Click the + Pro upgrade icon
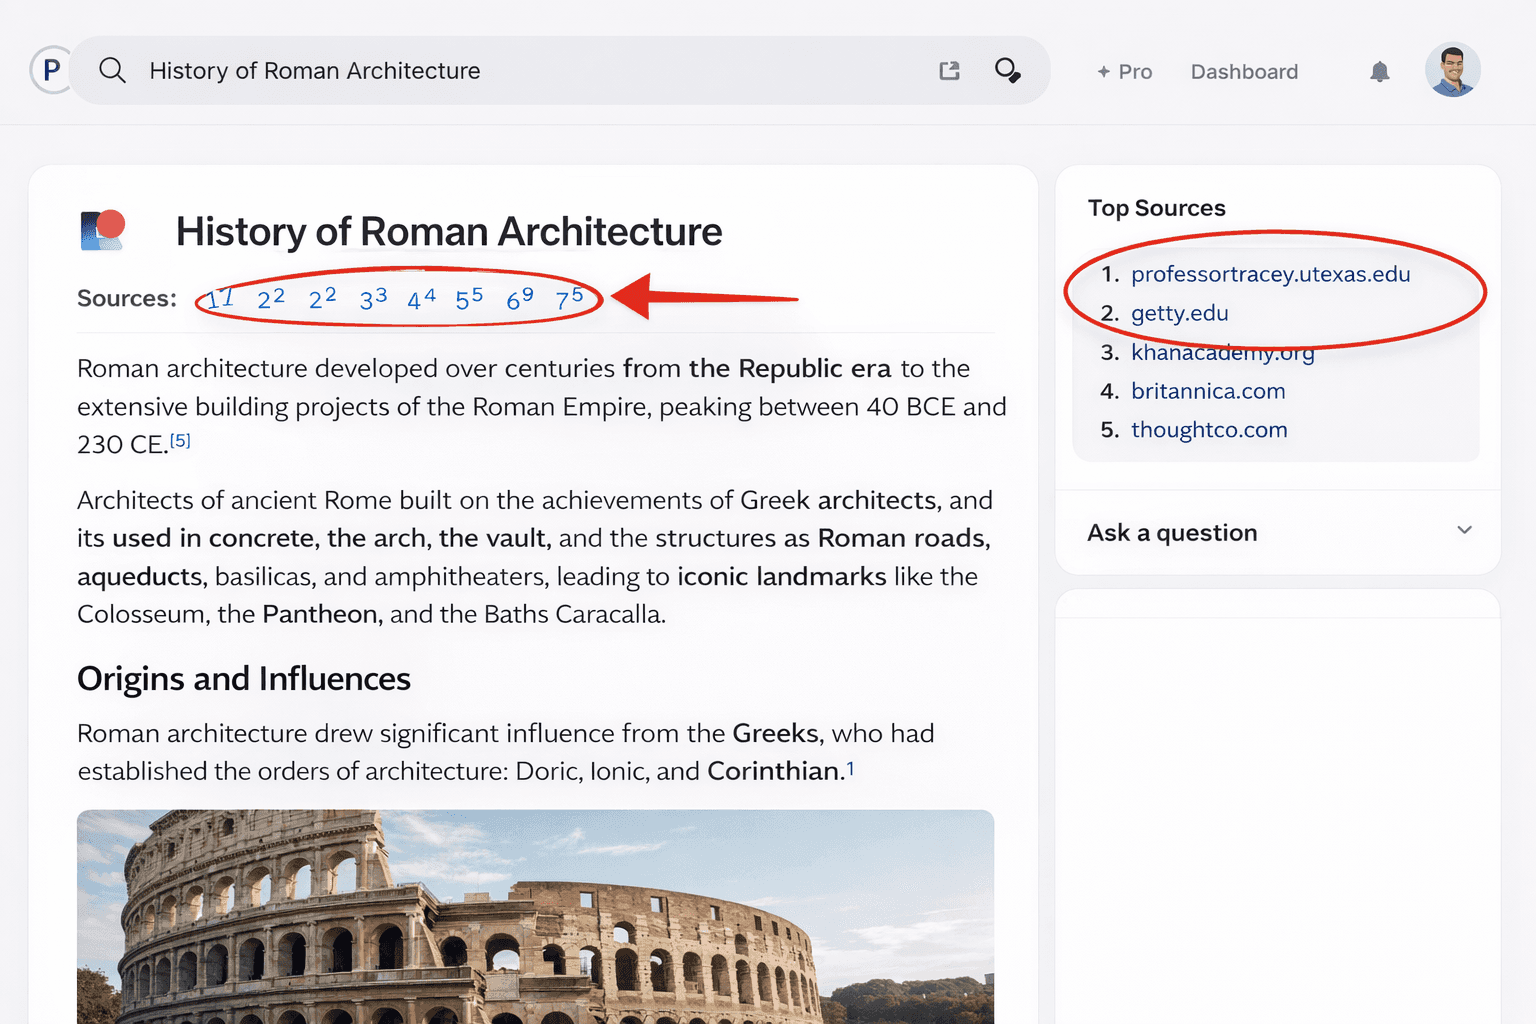 1124,71
